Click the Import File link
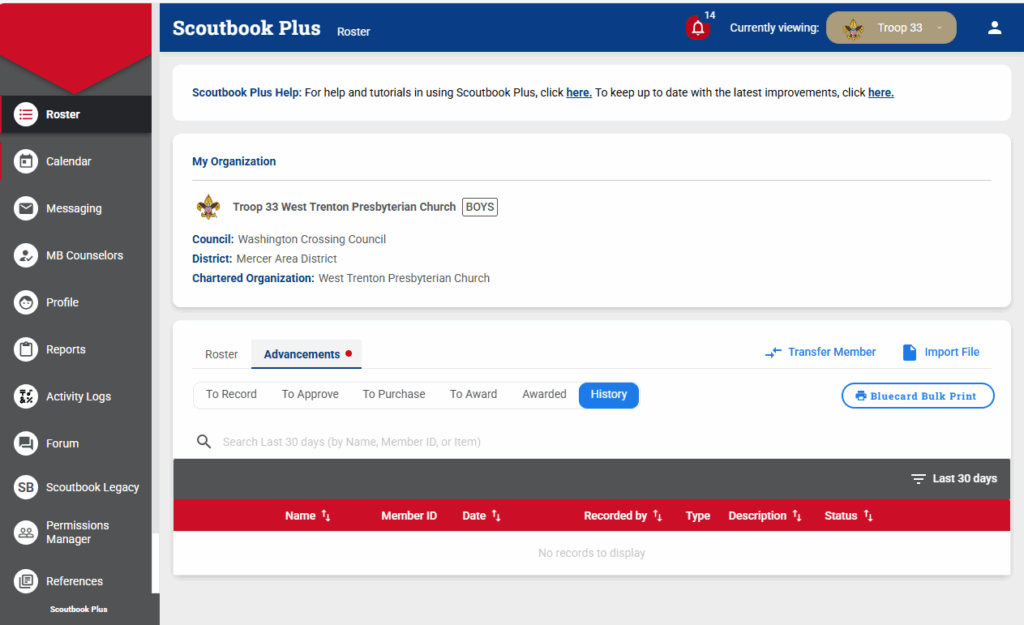 [941, 352]
